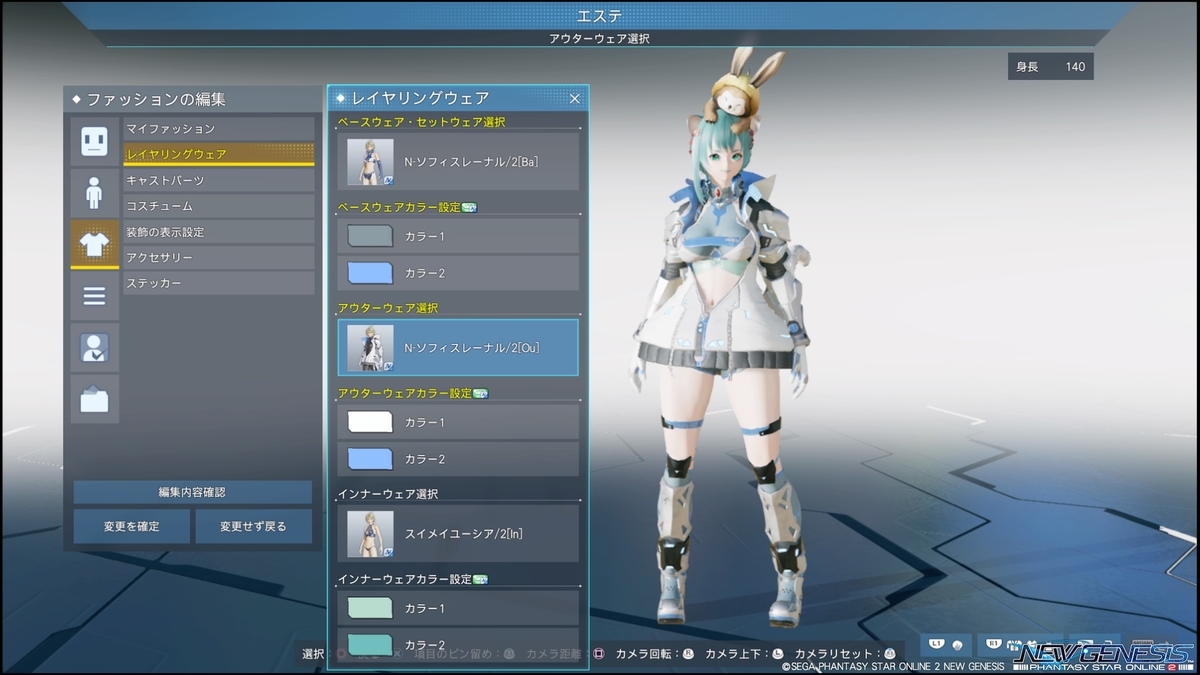Click the 編集内容確認 button
Viewport: 1200px width, 675px height.
click(192, 492)
